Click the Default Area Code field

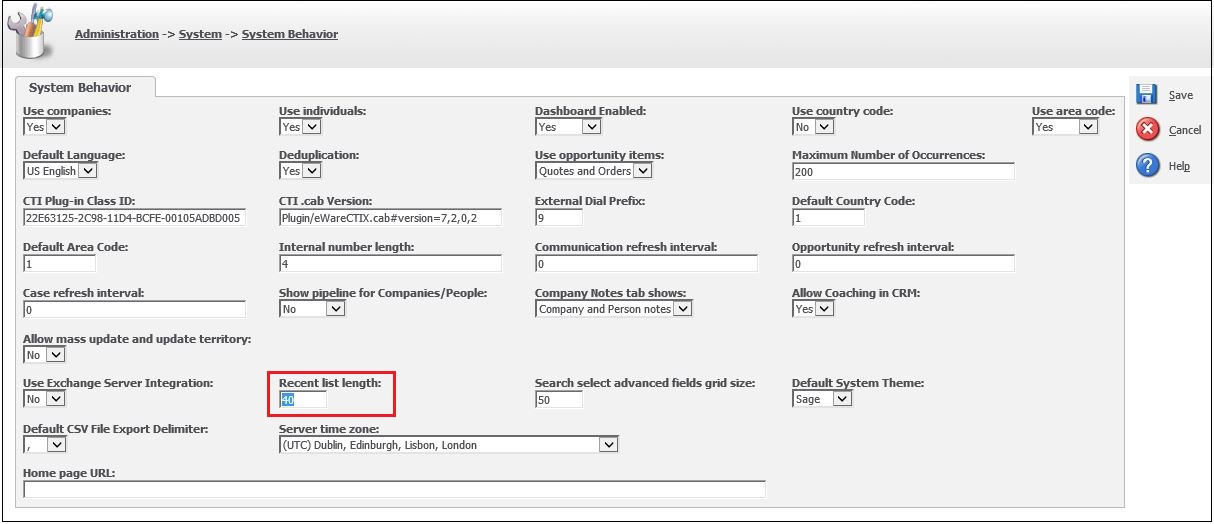coord(59,263)
